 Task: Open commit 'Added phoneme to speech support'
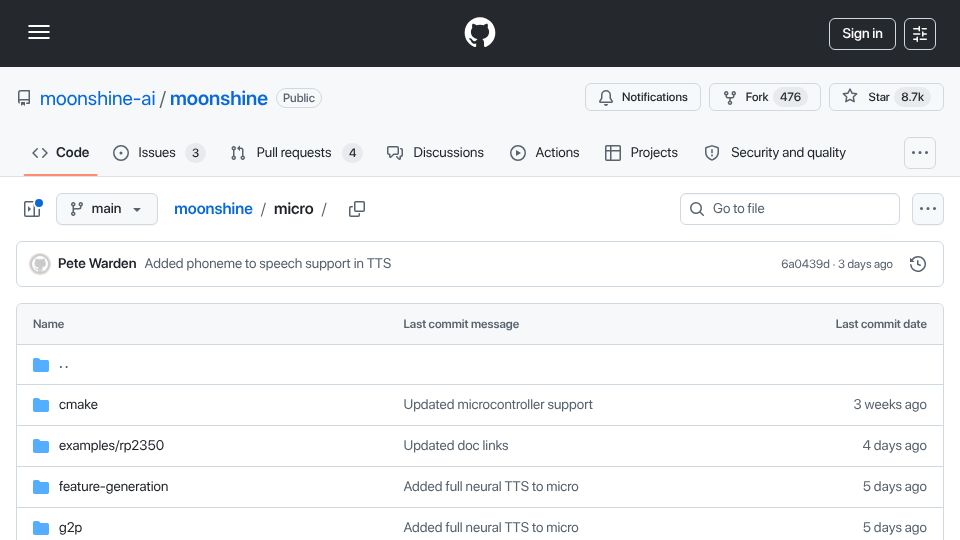pyautogui.click(x=268, y=263)
